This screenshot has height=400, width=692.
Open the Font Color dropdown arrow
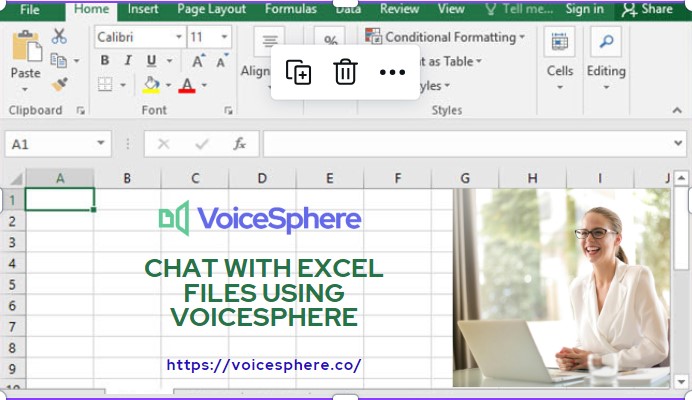204,85
